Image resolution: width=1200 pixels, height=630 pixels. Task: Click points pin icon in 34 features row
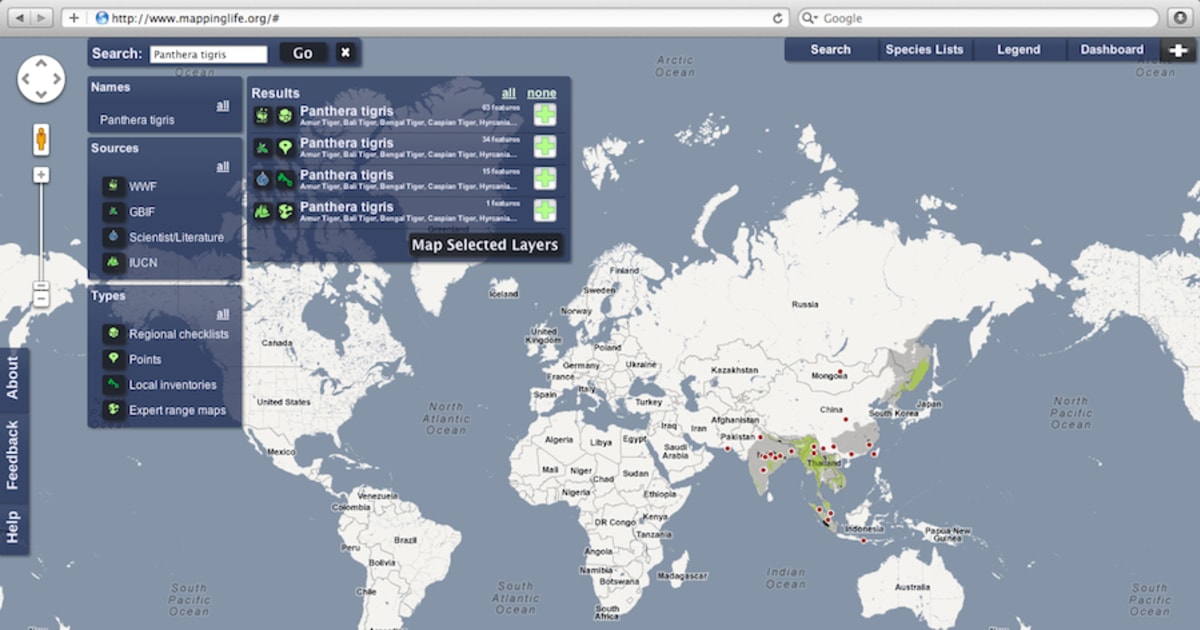285,148
